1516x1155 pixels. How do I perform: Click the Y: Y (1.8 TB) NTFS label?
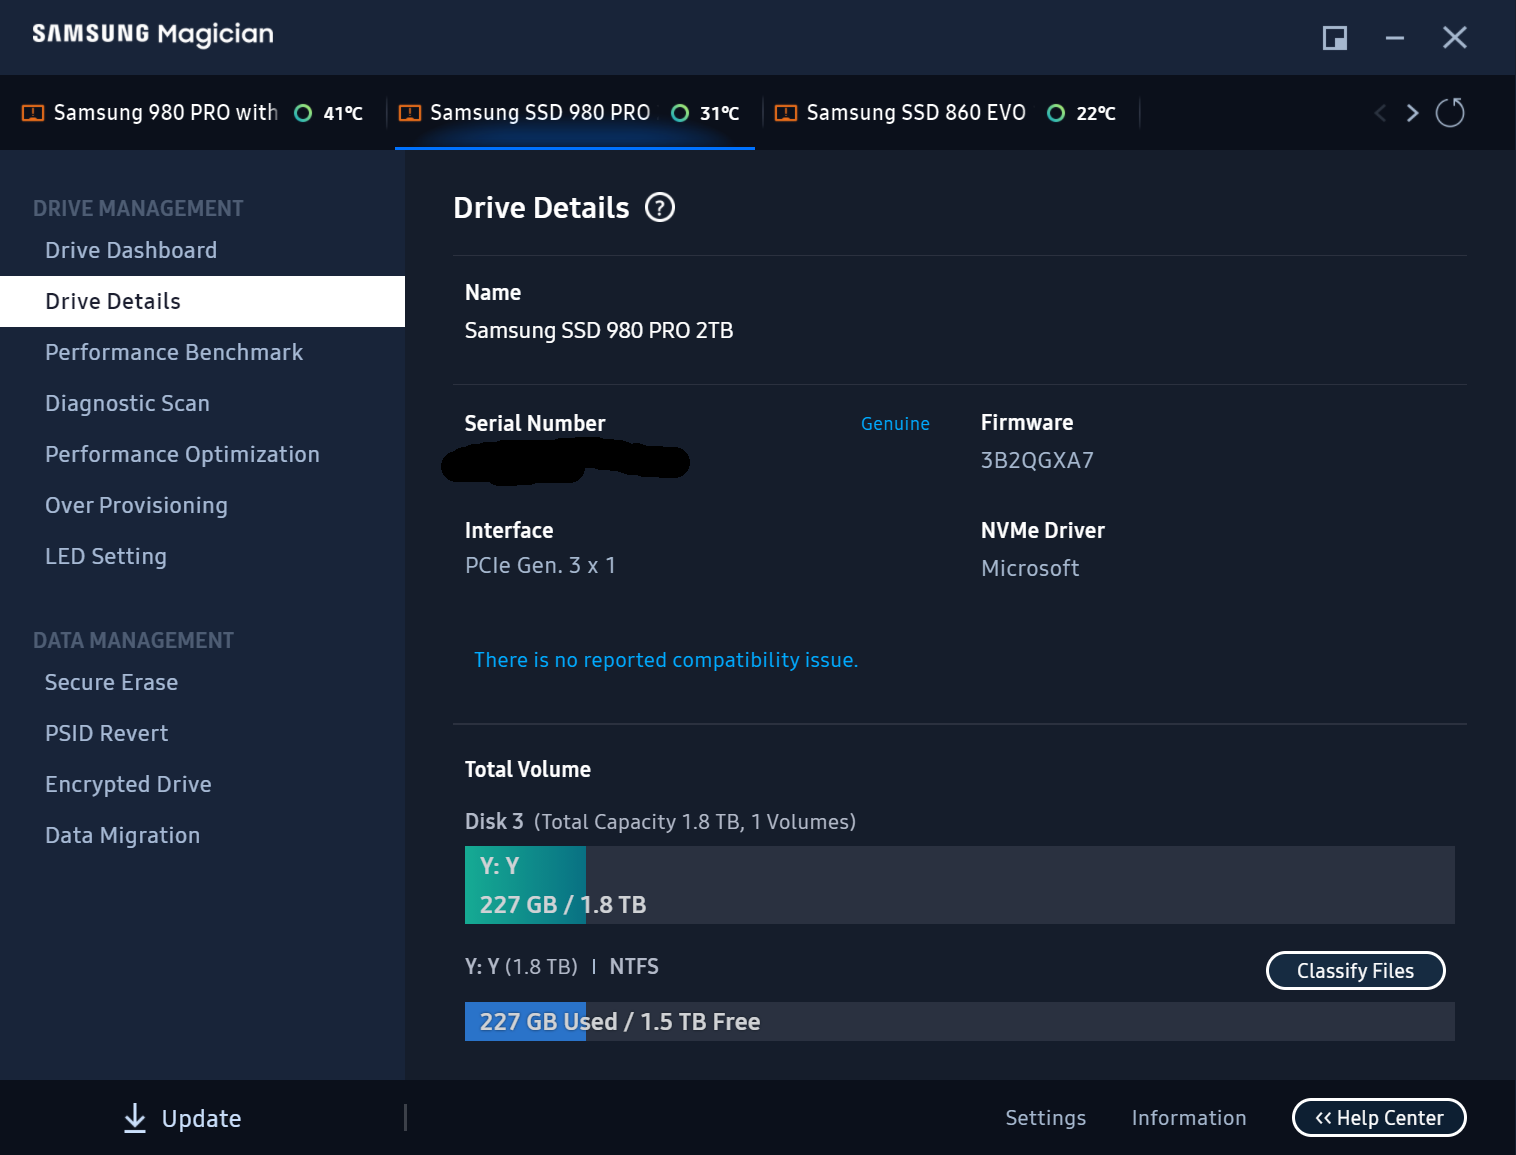coord(562,967)
